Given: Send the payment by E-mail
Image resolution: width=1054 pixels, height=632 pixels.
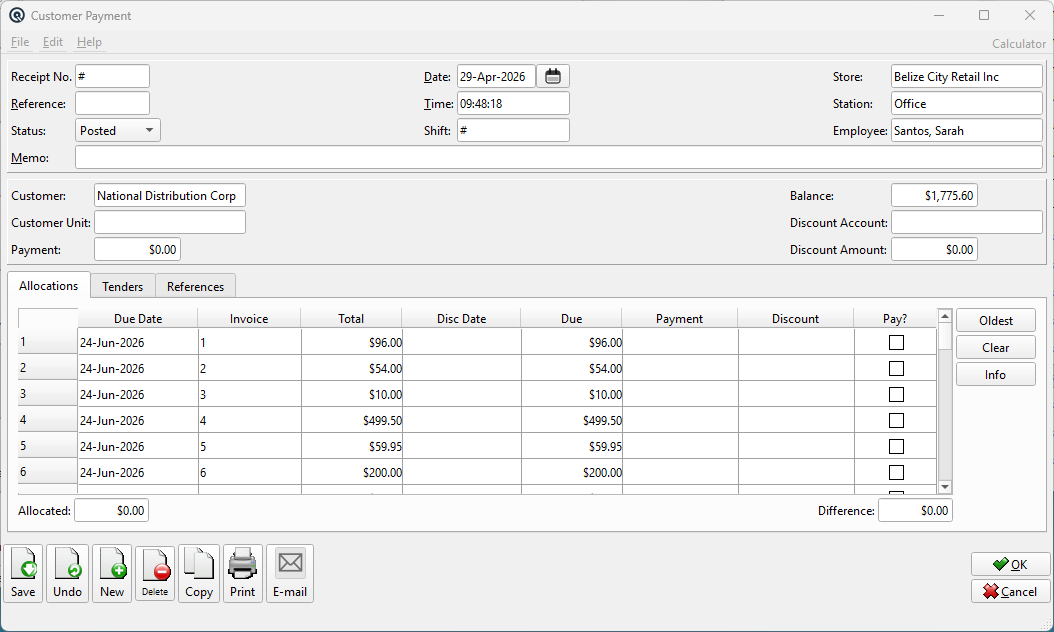Looking at the screenshot, I should [290, 574].
